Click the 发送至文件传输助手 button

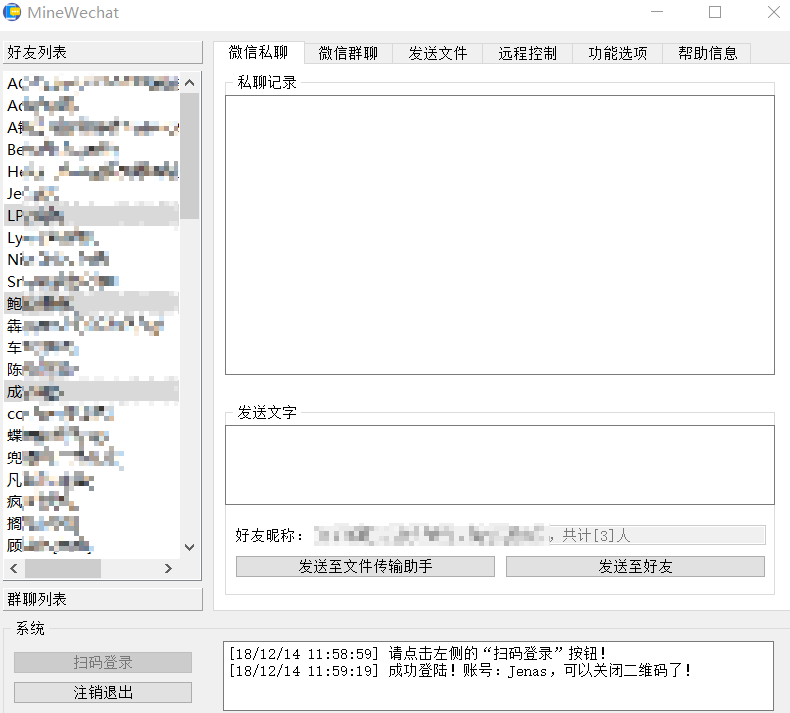click(x=365, y=566)
